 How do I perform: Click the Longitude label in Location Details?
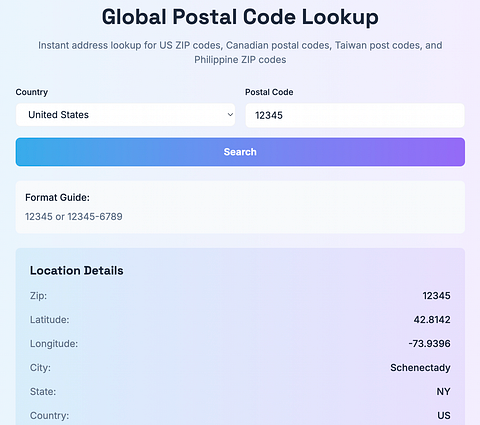(54, 344)
